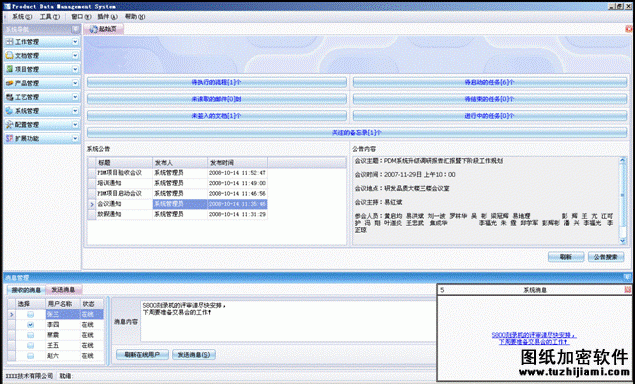Click the 刷新在线用户 button
The image size is (635, 384).
pyautogui.click(x=142, y=355)
